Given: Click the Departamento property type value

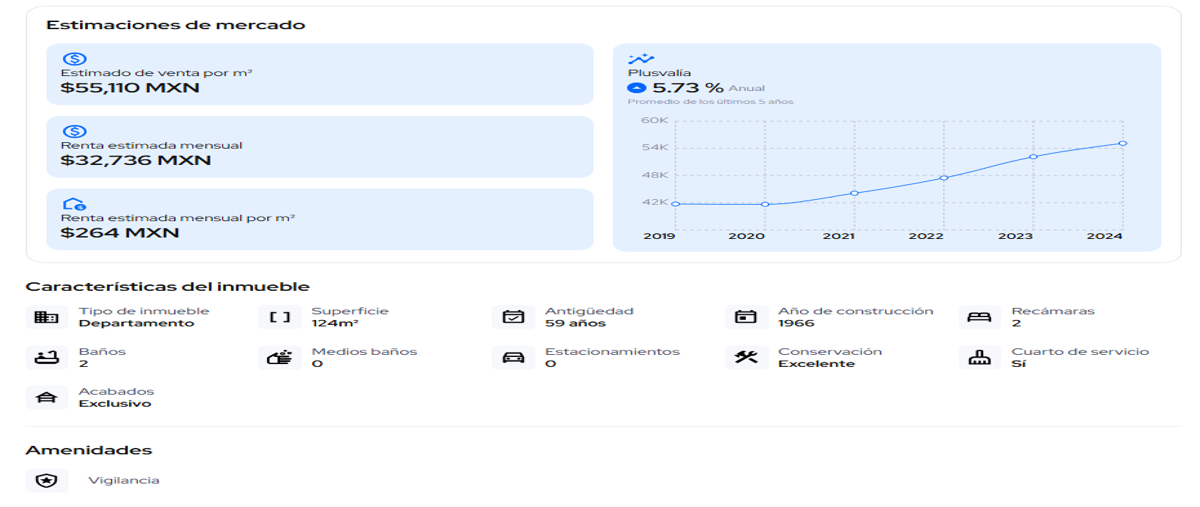Looking at the screenshot, I should point(137,323).
